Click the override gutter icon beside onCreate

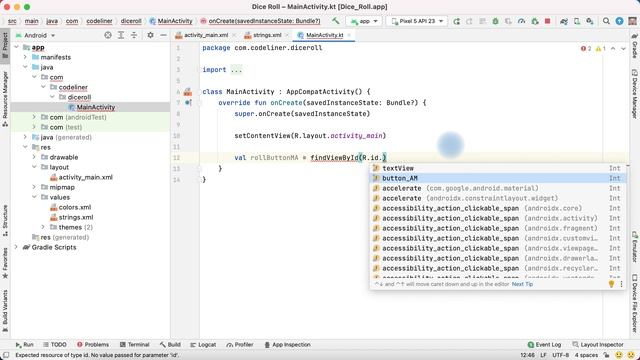point(188,102)
